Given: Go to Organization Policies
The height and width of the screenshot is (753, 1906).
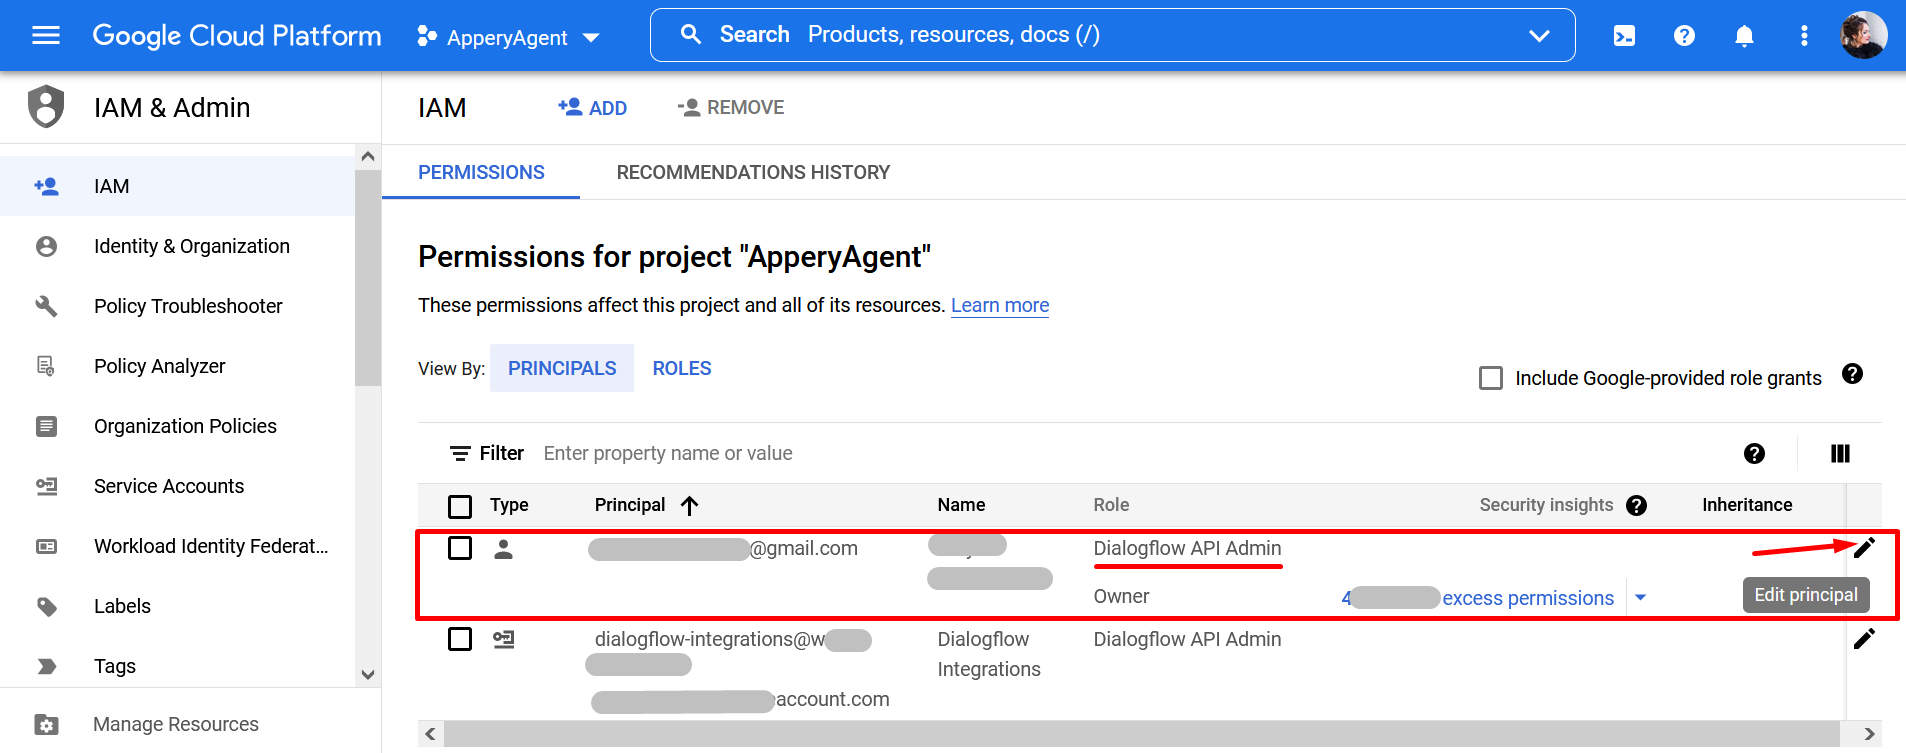Looking at the screenshot, I should [x=177, y=426].
